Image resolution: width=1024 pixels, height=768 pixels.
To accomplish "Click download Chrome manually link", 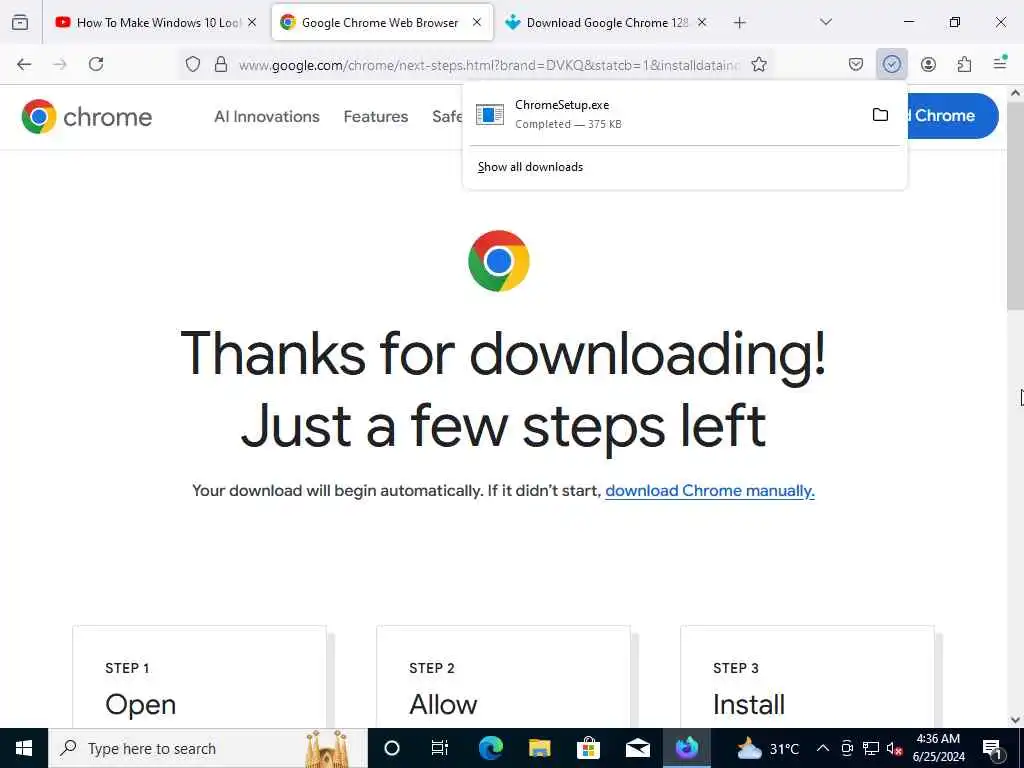I will [710, 490].
